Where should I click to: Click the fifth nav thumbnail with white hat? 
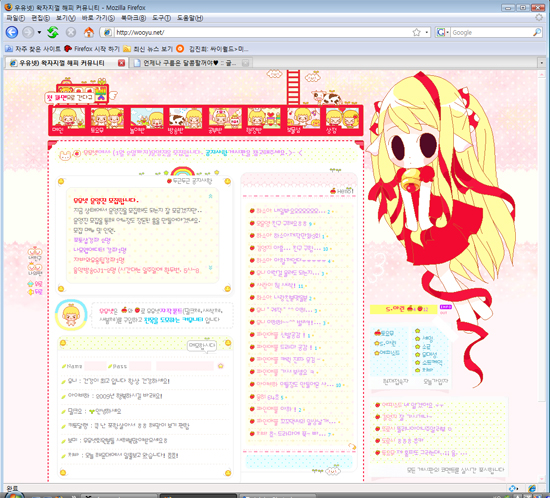(x=225, y=120)
